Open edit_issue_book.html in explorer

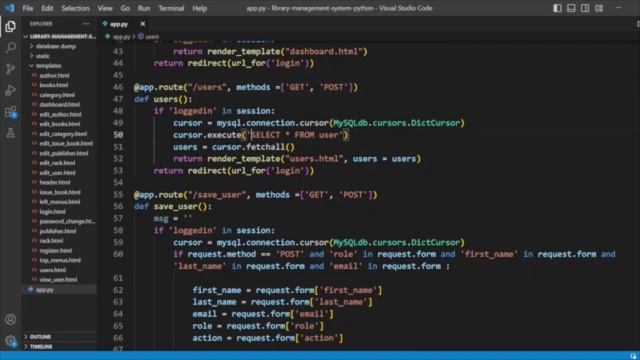(x=66, y=143)
